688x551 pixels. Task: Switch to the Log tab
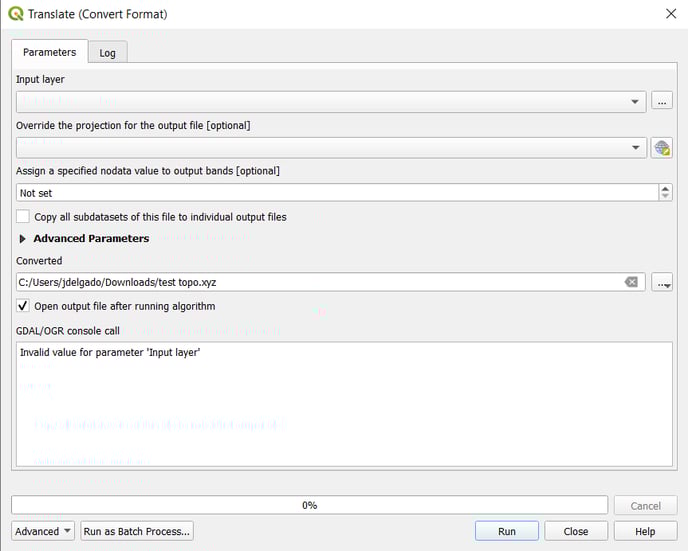pos(108,53)
